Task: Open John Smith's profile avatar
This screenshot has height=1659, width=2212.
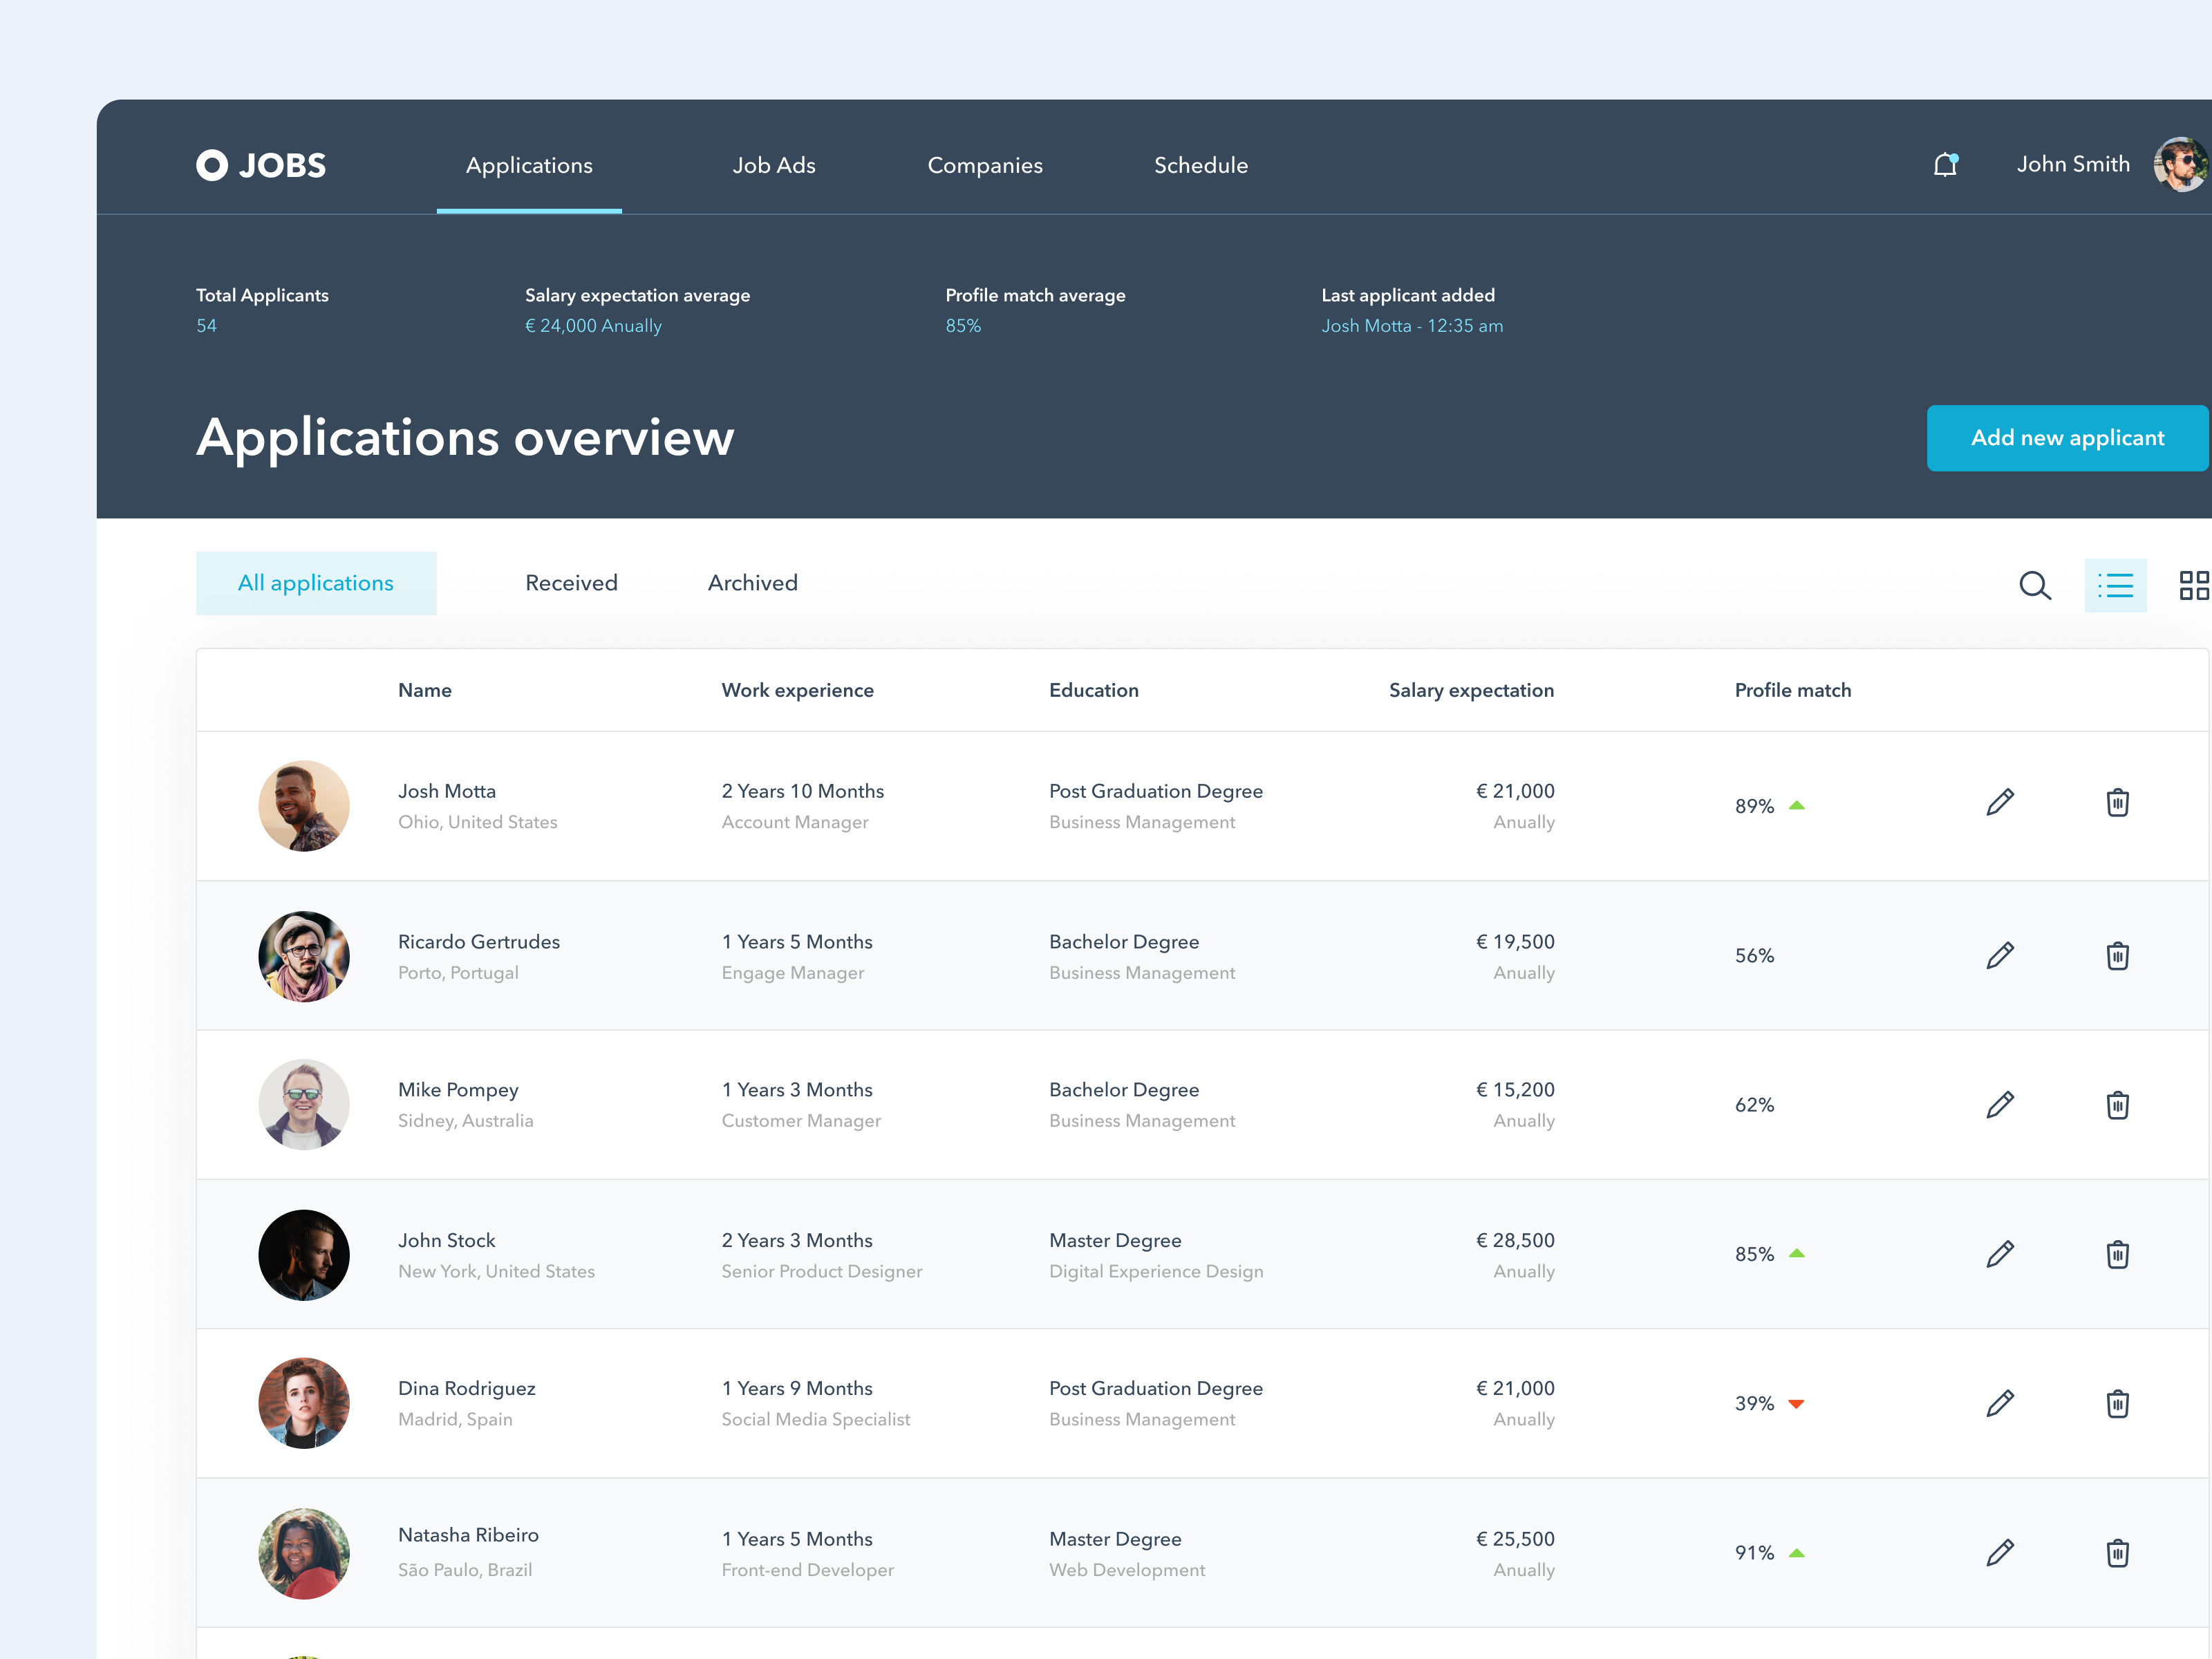Action: click(2181, 165)
